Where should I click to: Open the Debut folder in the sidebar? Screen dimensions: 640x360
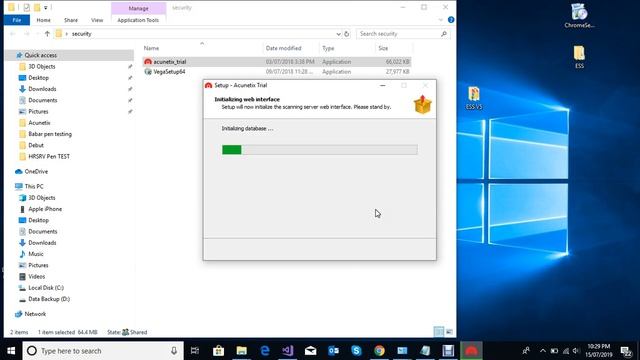pyautogui.click(x=36, y=145)
